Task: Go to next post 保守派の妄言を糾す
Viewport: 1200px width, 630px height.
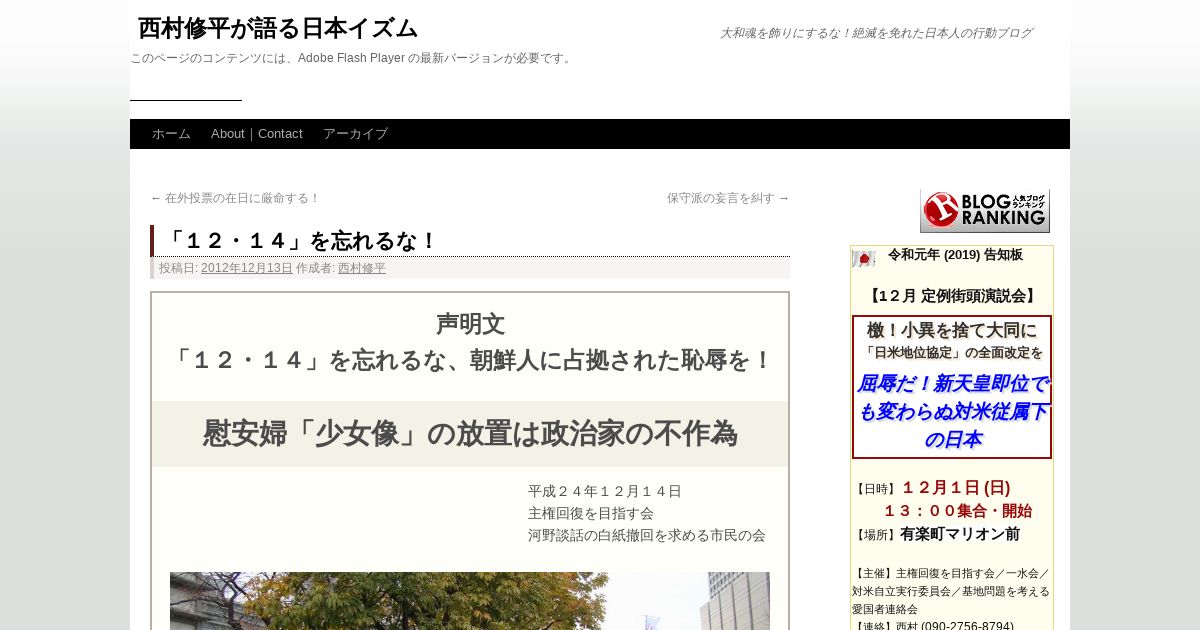Action: click(728, 198)
